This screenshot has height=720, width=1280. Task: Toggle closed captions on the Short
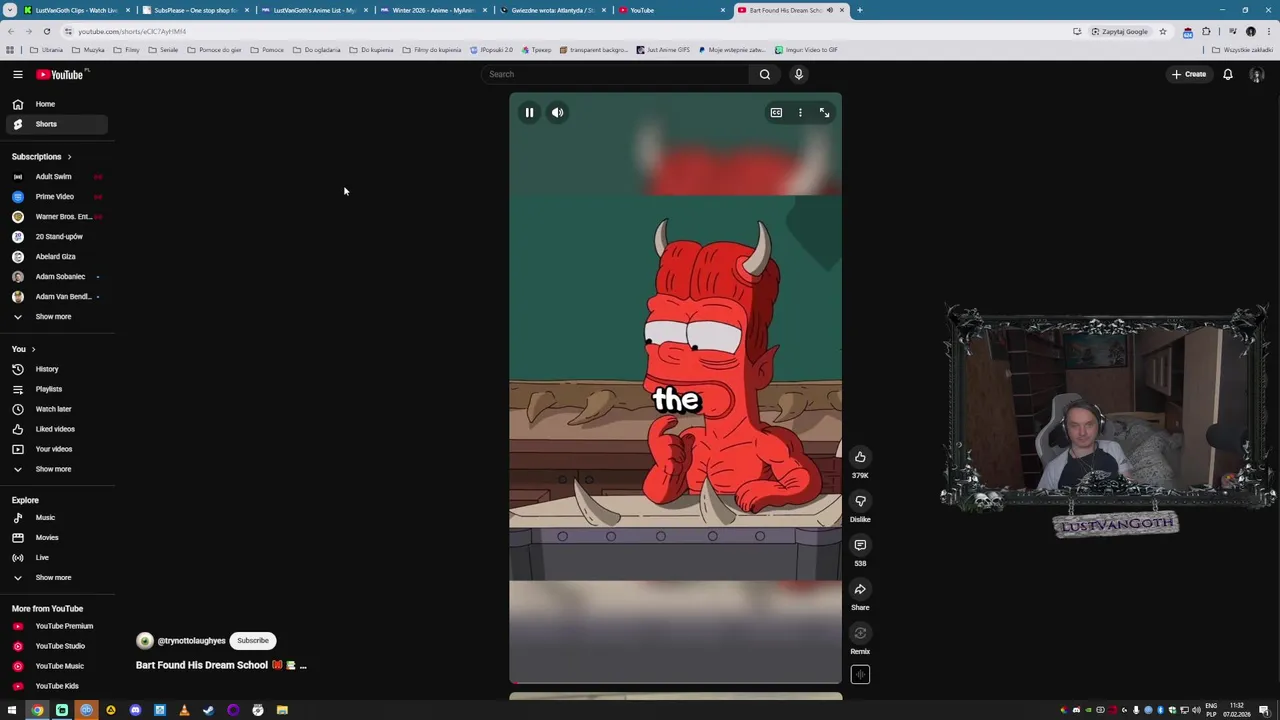776,113
